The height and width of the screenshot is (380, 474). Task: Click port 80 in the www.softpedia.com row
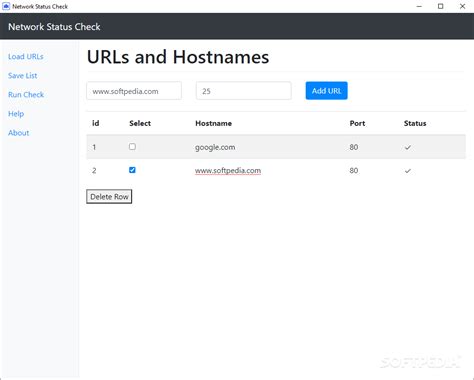point(354,170)
